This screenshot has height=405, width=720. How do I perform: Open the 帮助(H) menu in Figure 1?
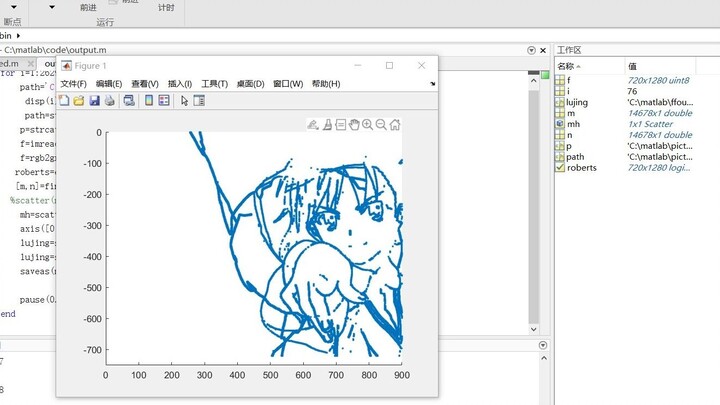(326, 84)
